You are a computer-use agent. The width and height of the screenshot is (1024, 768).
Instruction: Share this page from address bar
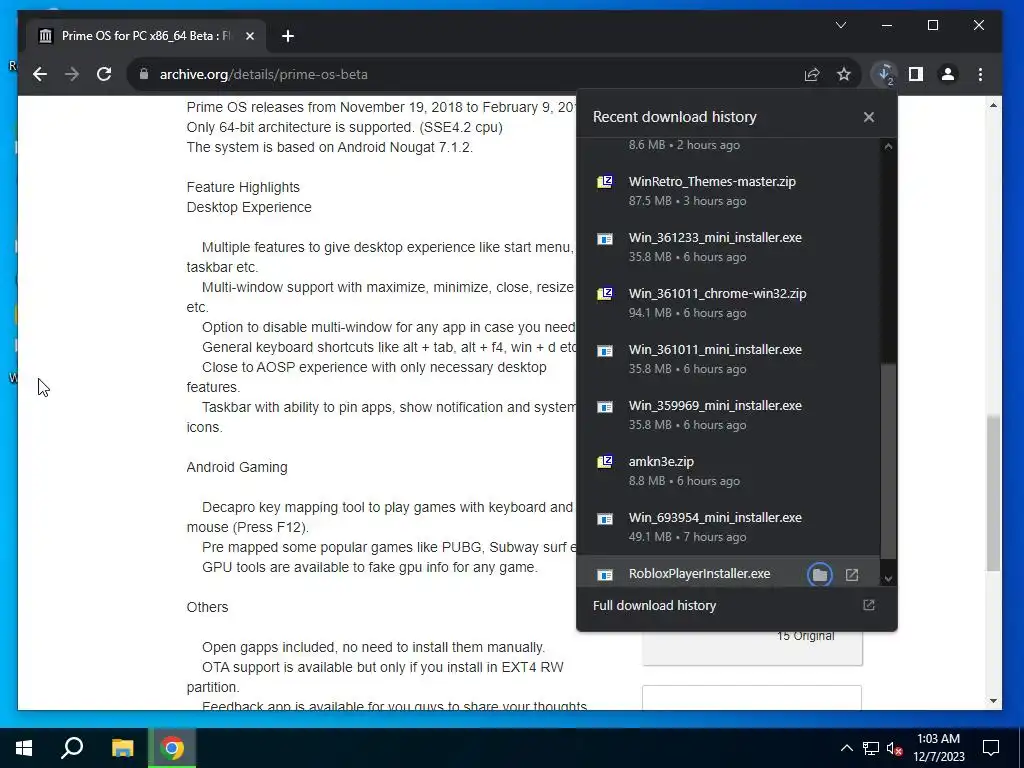812,74
